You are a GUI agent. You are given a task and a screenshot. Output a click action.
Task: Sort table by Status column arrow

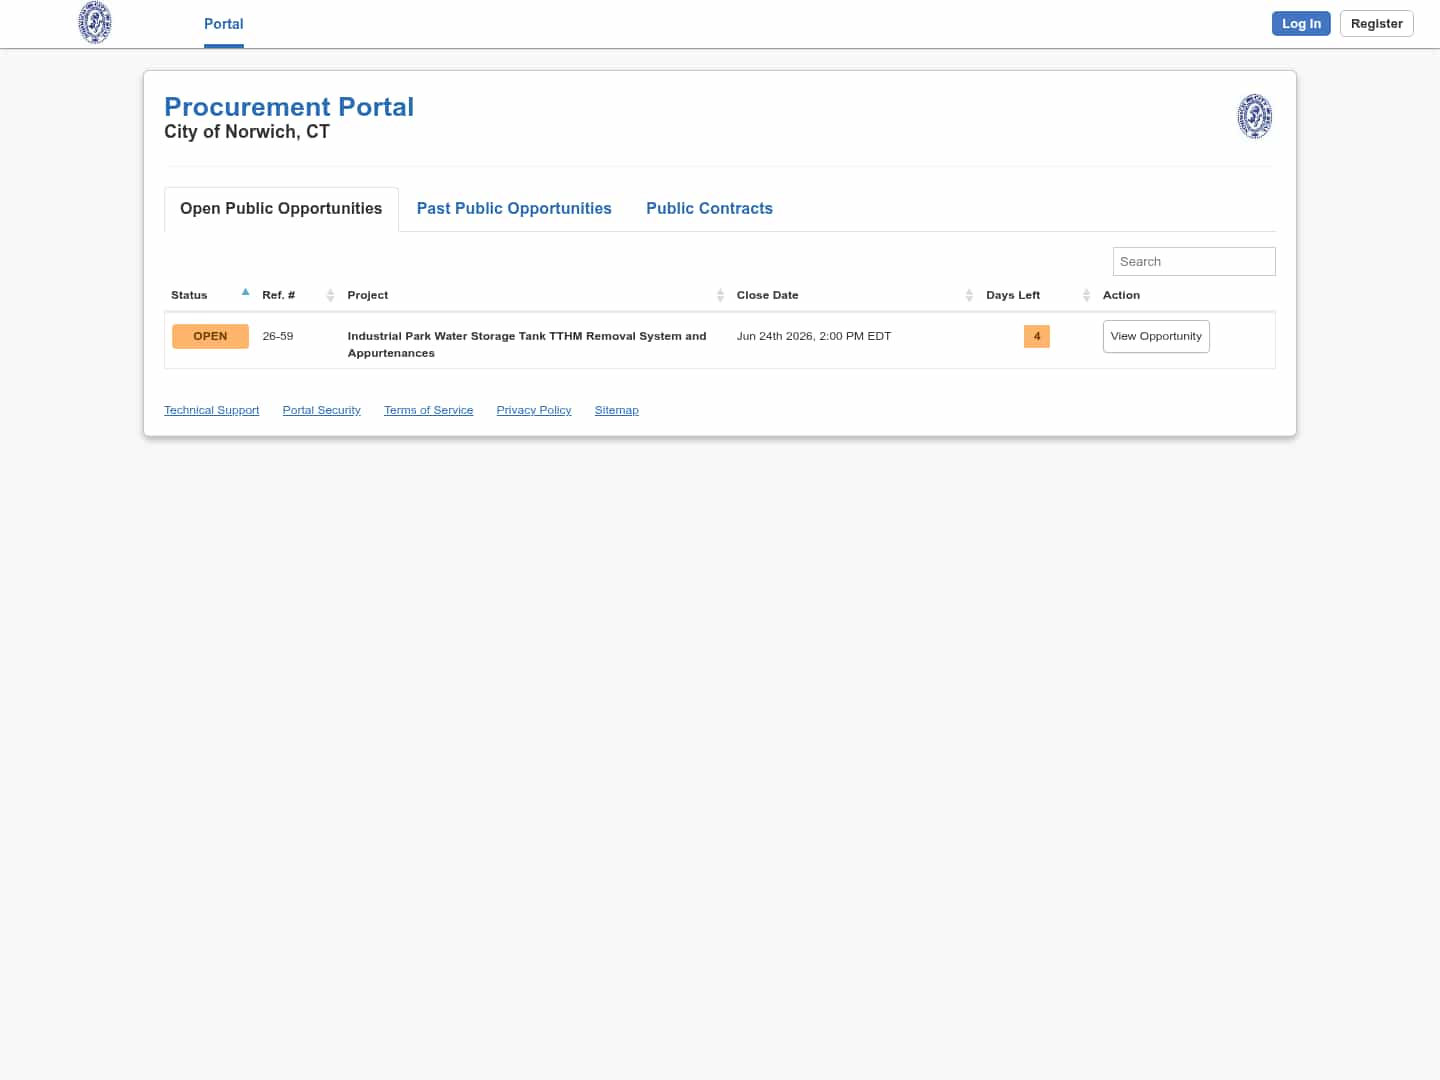[x=245, y=293]
